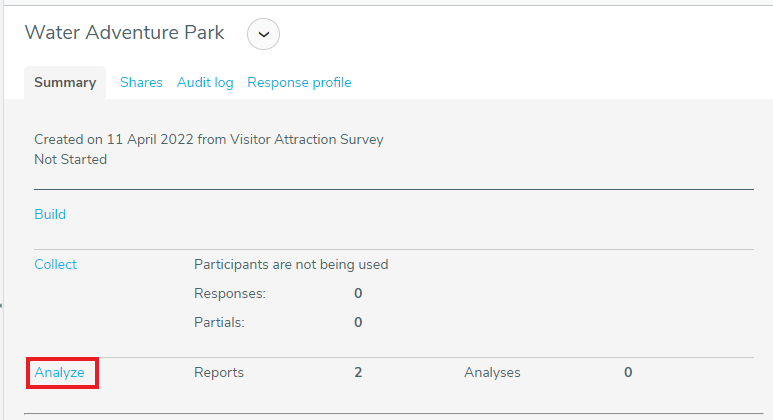Screen dimensions: 773x420
Task: Open the dropdown beside Water Adventure Park
Action: pyautogui.click(x=263, y=34)
